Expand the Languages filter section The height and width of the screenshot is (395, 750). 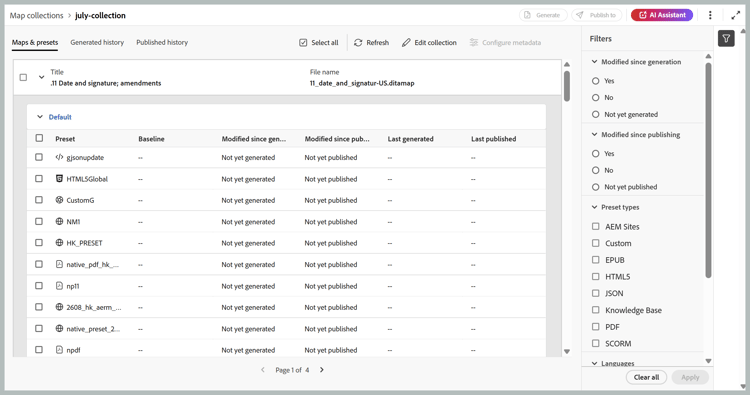(x=595, y=363)
